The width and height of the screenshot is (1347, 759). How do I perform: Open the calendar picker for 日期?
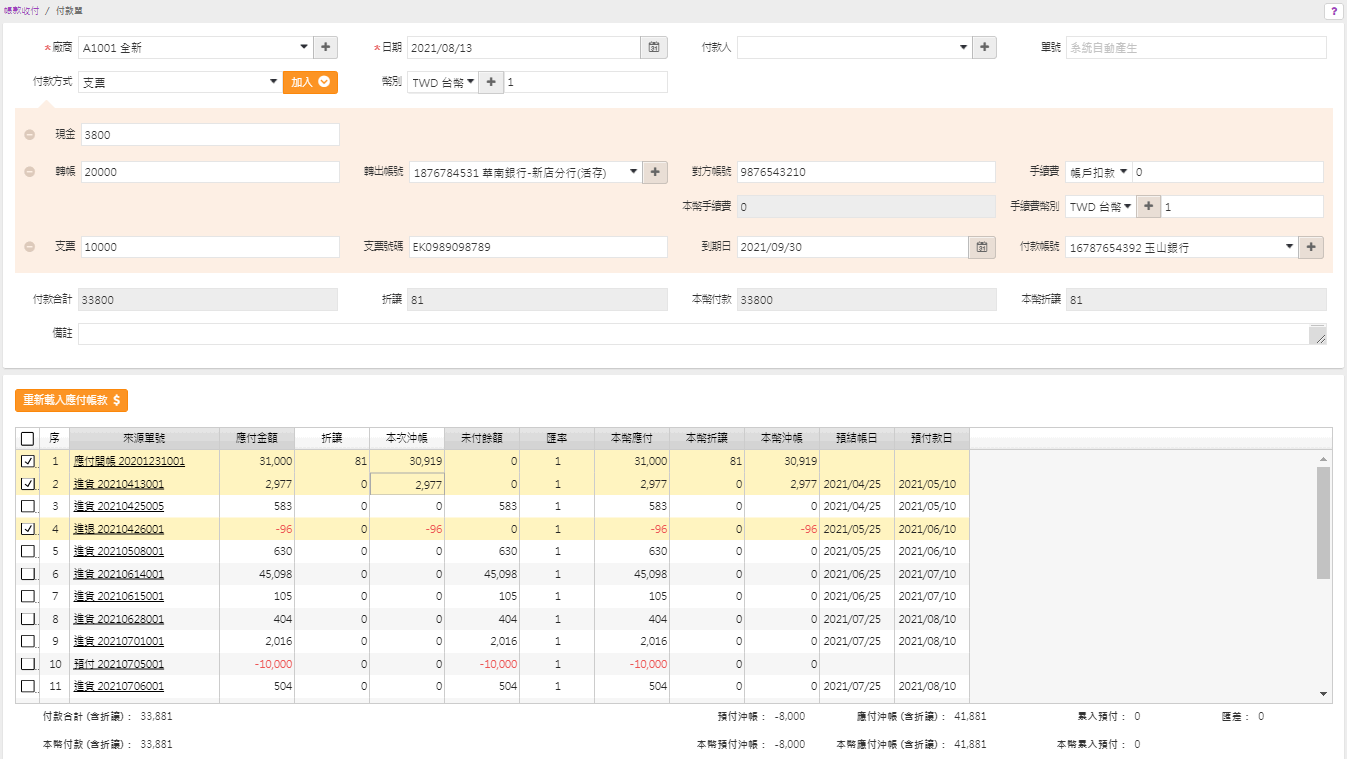tap(653, 47)
